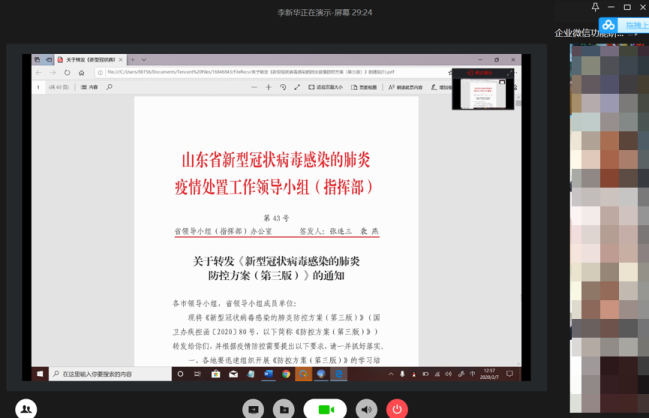Click the PDF zoom in plus button

pos(268,88)
